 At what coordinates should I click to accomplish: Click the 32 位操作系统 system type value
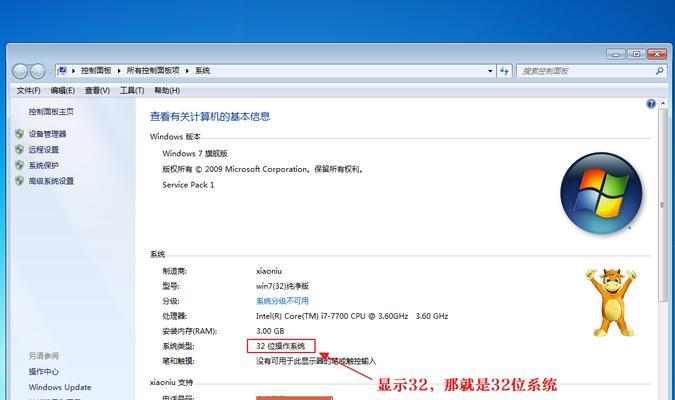click(281, 346)
